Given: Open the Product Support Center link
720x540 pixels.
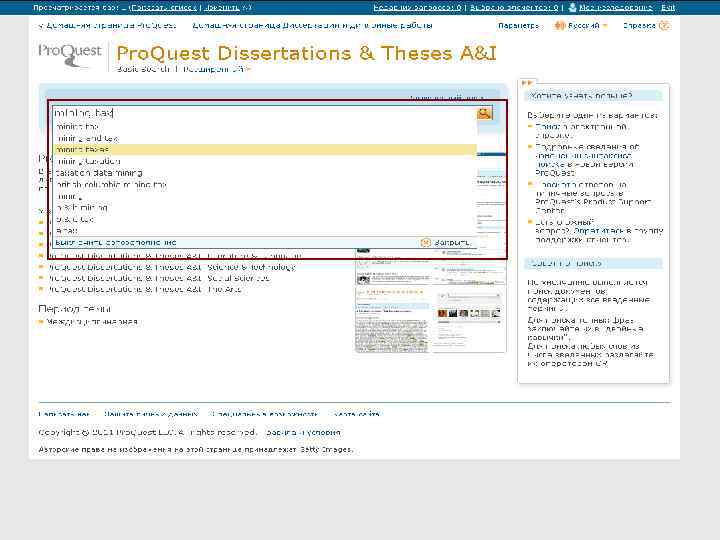Looking at the screenshot, I should 594,206.
